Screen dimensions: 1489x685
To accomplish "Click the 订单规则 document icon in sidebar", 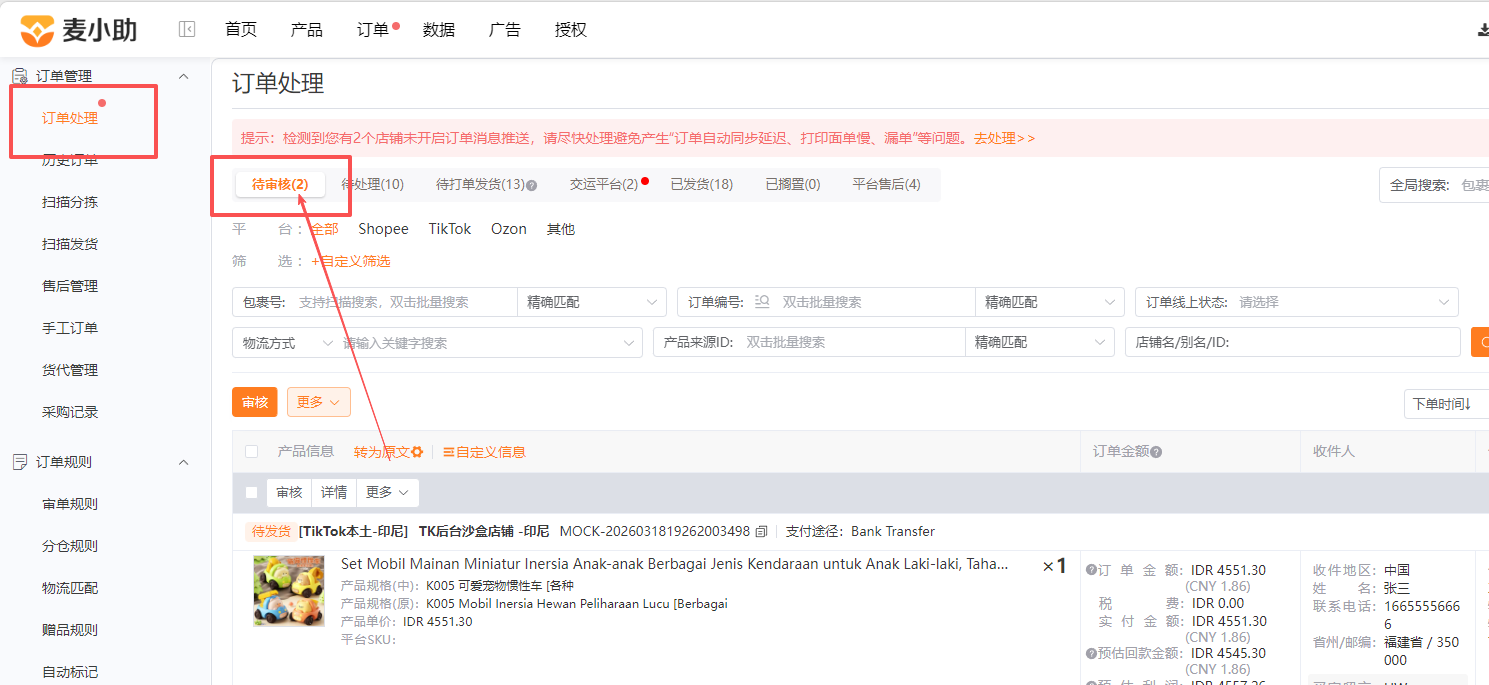I will tap(19, 462).
